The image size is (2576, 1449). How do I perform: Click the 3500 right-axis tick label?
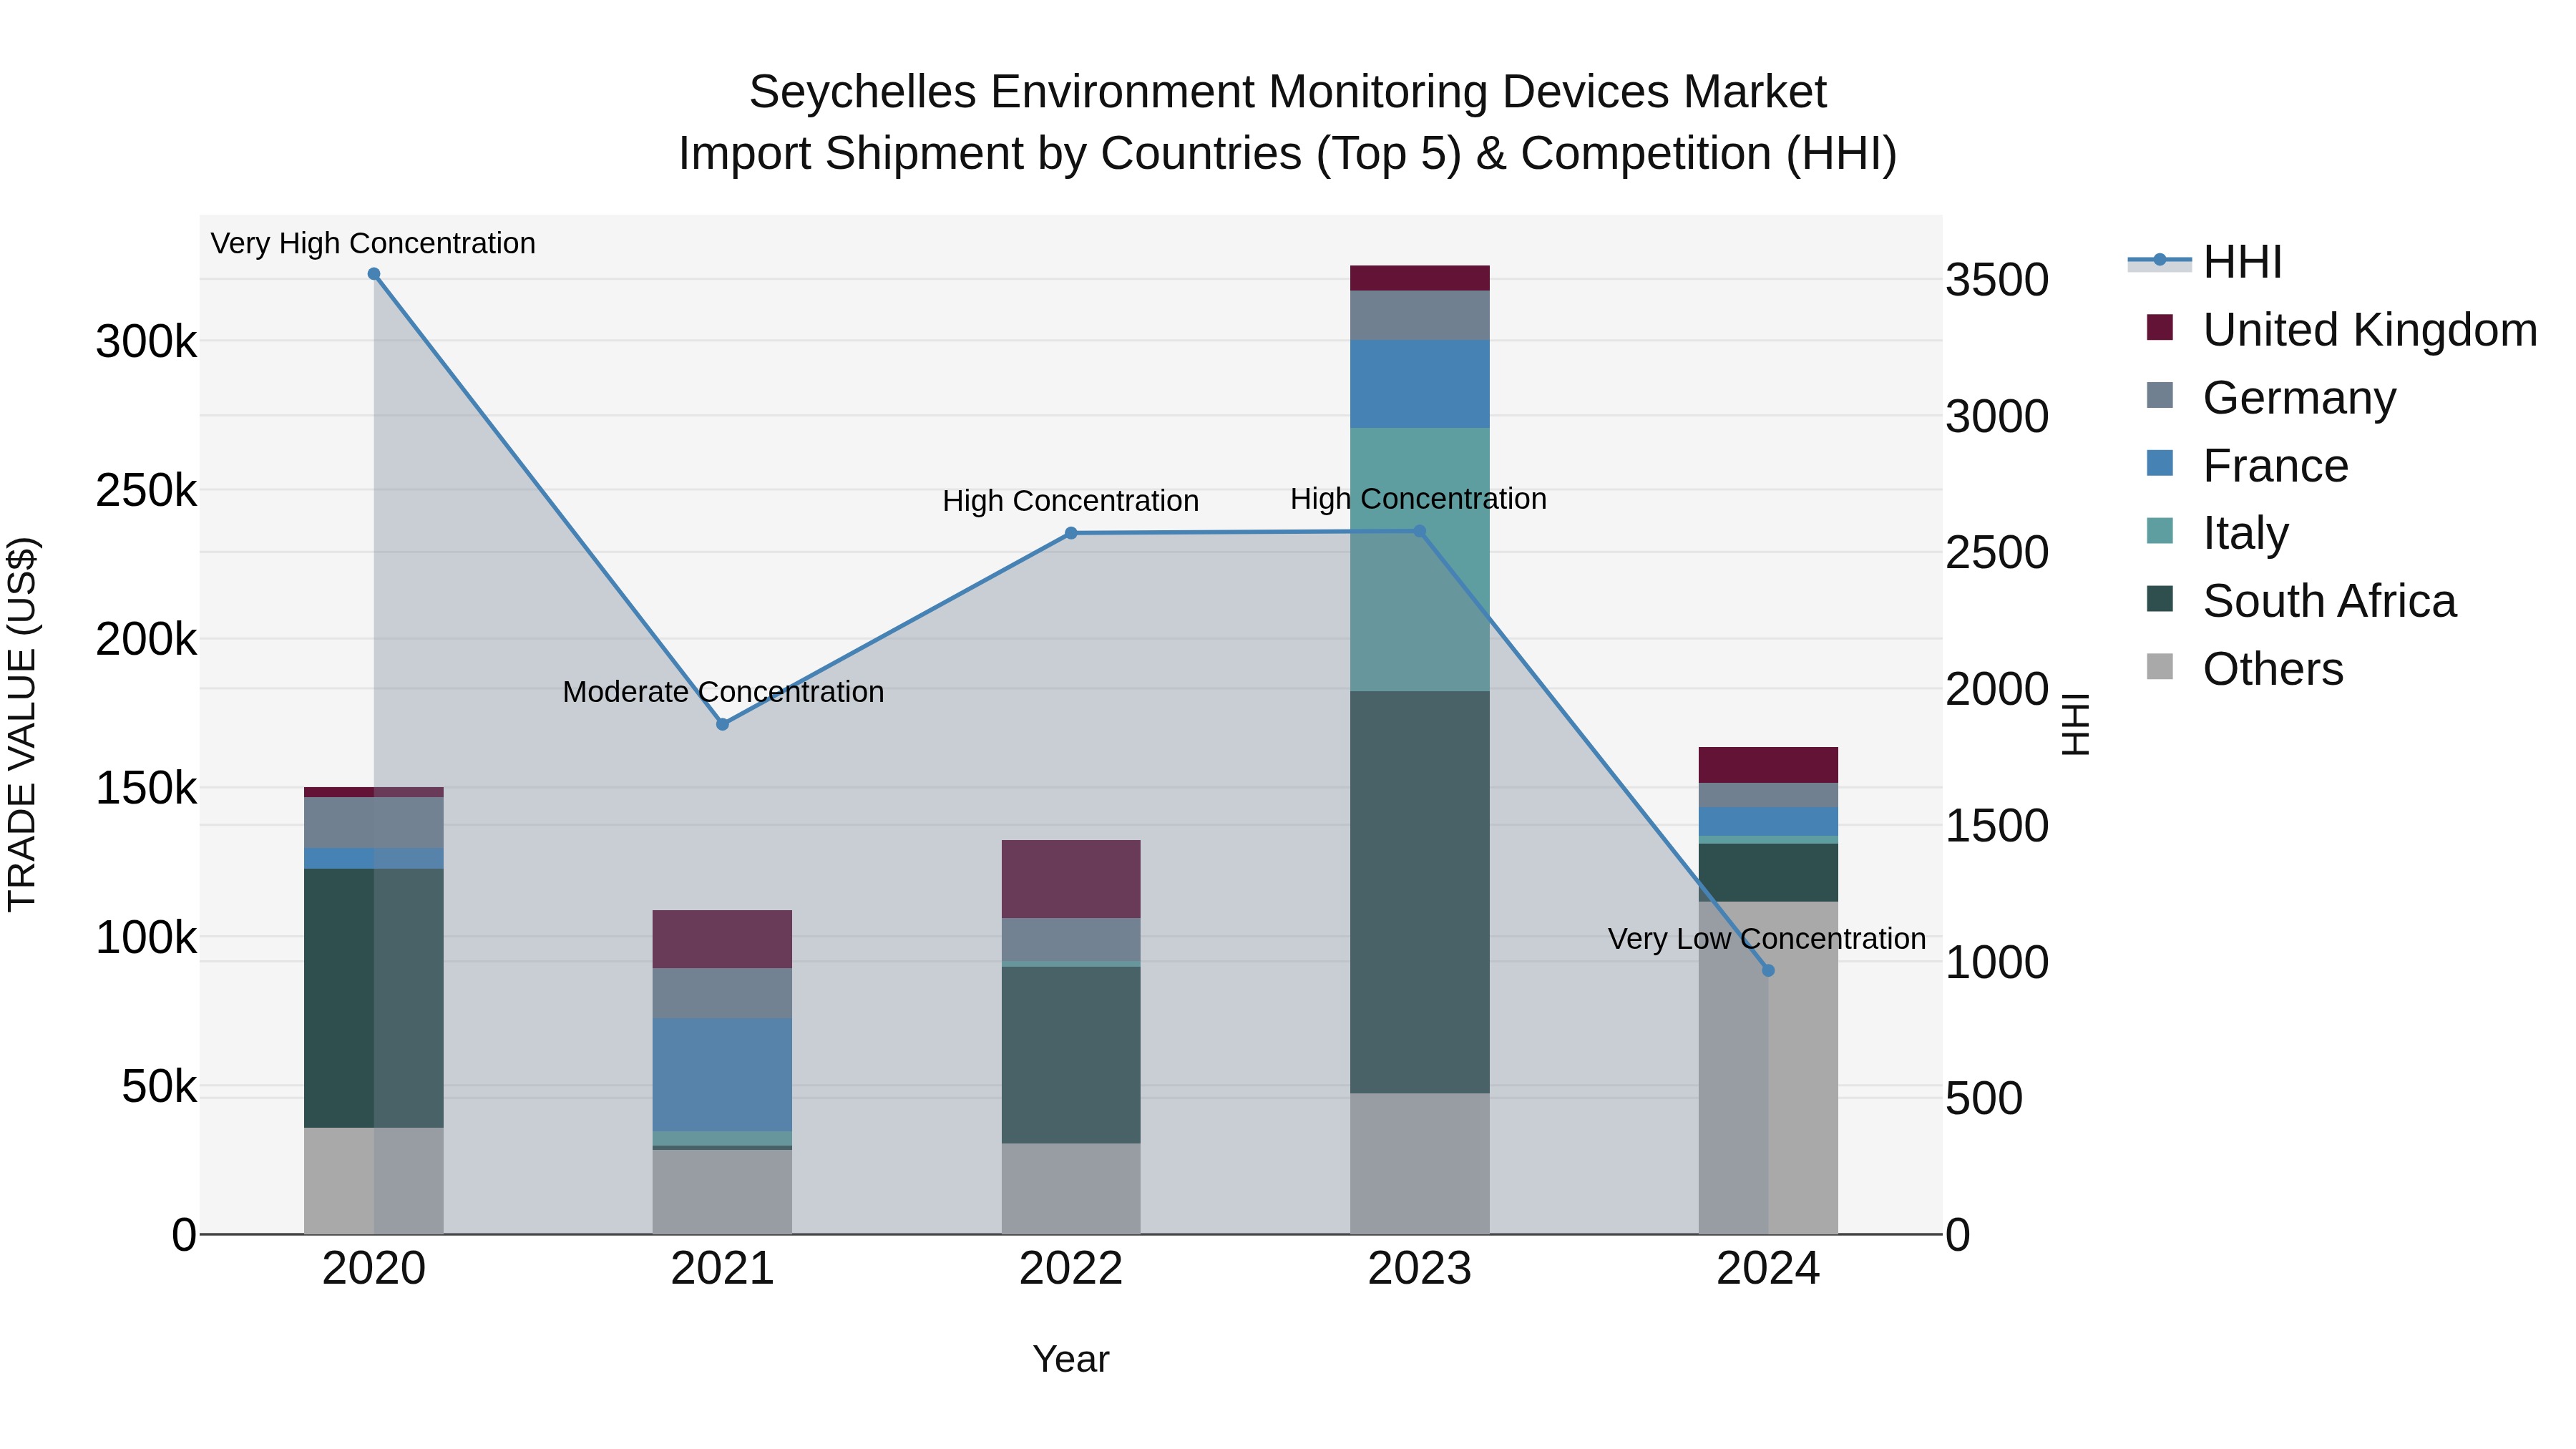coord(1997,280)
